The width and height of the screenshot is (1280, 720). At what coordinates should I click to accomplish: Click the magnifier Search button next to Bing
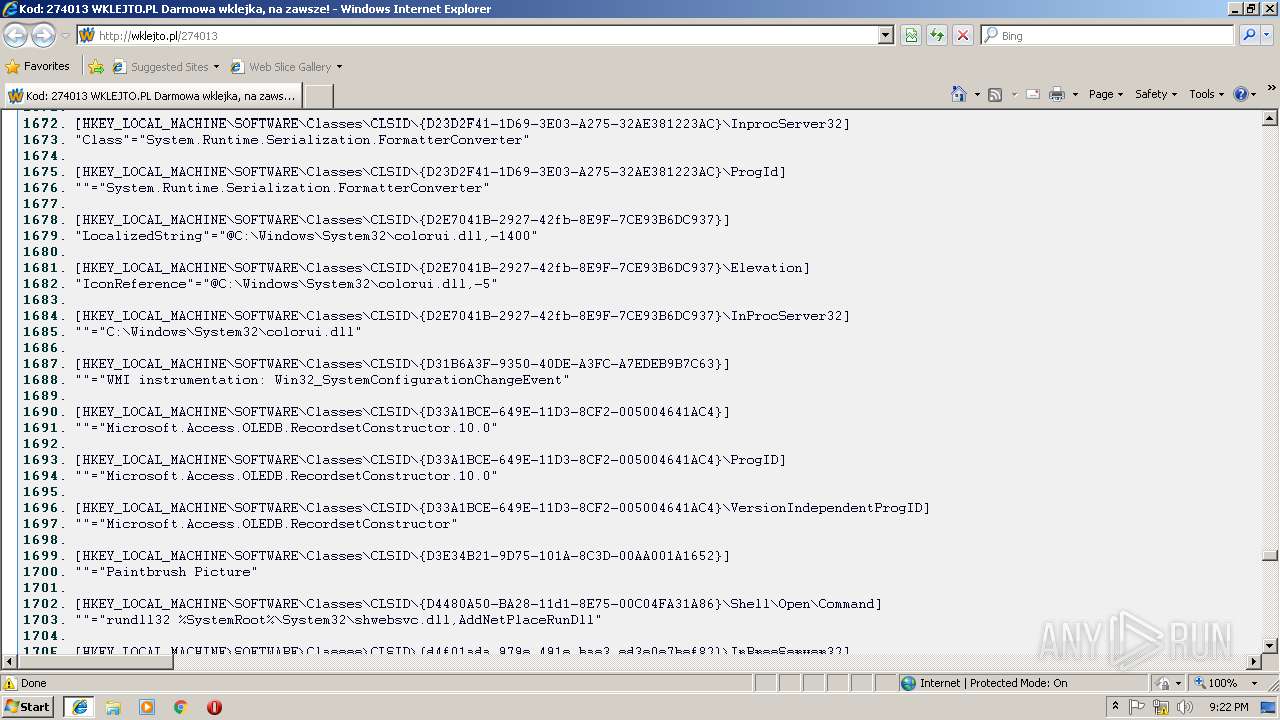click(1249, 35)
